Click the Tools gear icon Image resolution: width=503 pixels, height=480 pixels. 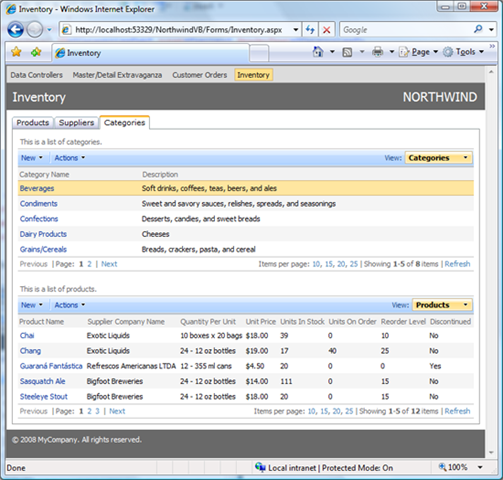[x=448, y=52]
